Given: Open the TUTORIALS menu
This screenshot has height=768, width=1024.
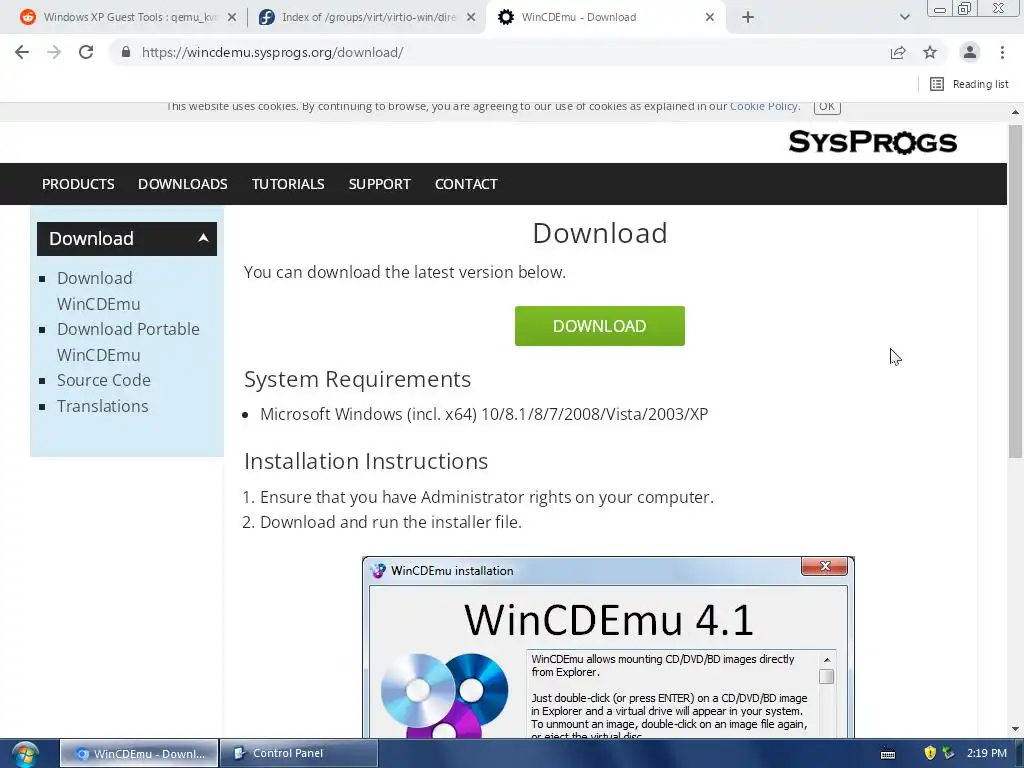Looking at the screenshot, I should click(x=288, y=184).
